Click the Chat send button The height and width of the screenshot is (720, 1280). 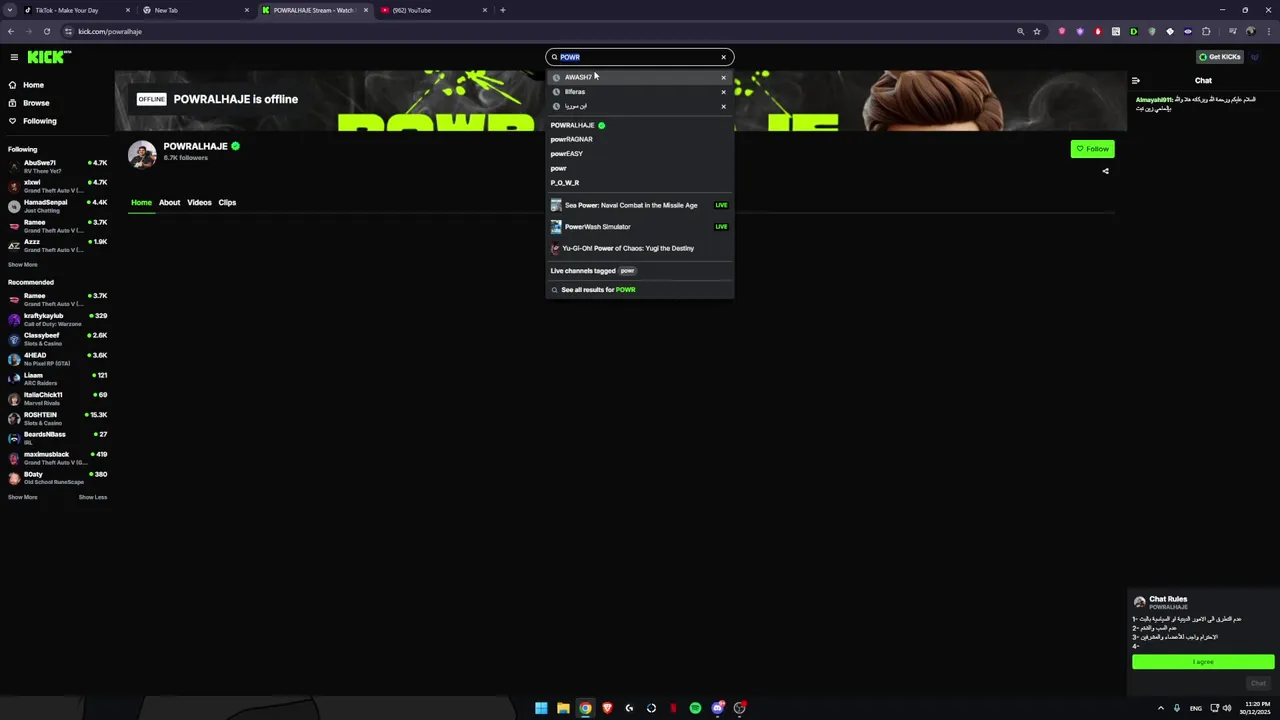coord(1258,684)
